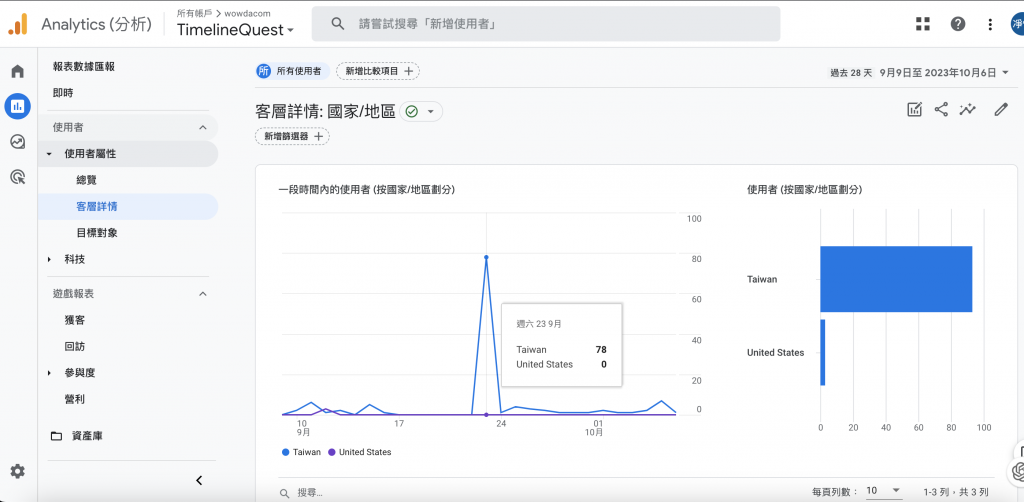The image size is (1024, 502).
Task: Open 目標對象 in sidebar
Action: (x=97, y=233)
